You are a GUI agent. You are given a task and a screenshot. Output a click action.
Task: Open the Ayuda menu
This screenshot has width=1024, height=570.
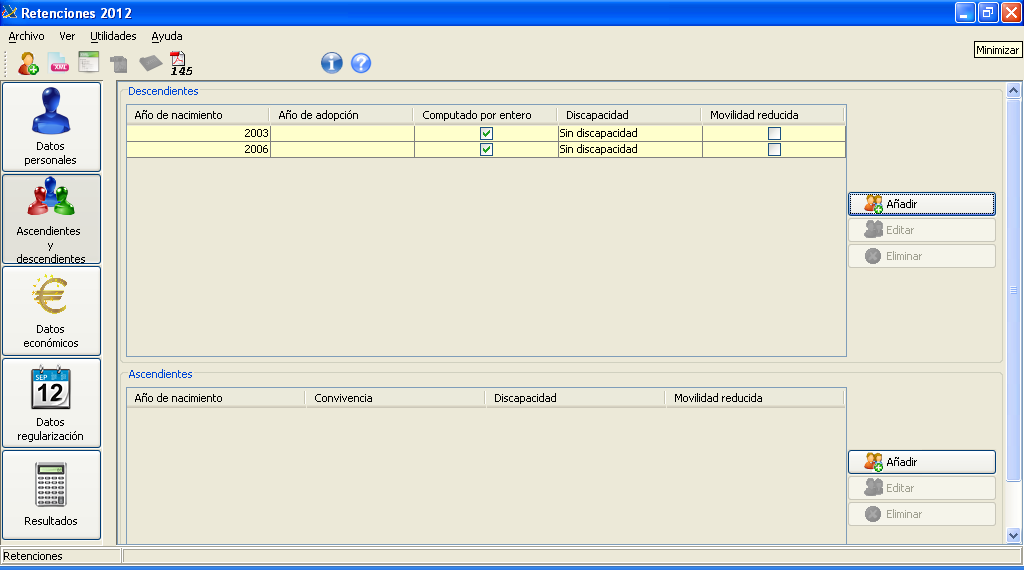point(167,36)
